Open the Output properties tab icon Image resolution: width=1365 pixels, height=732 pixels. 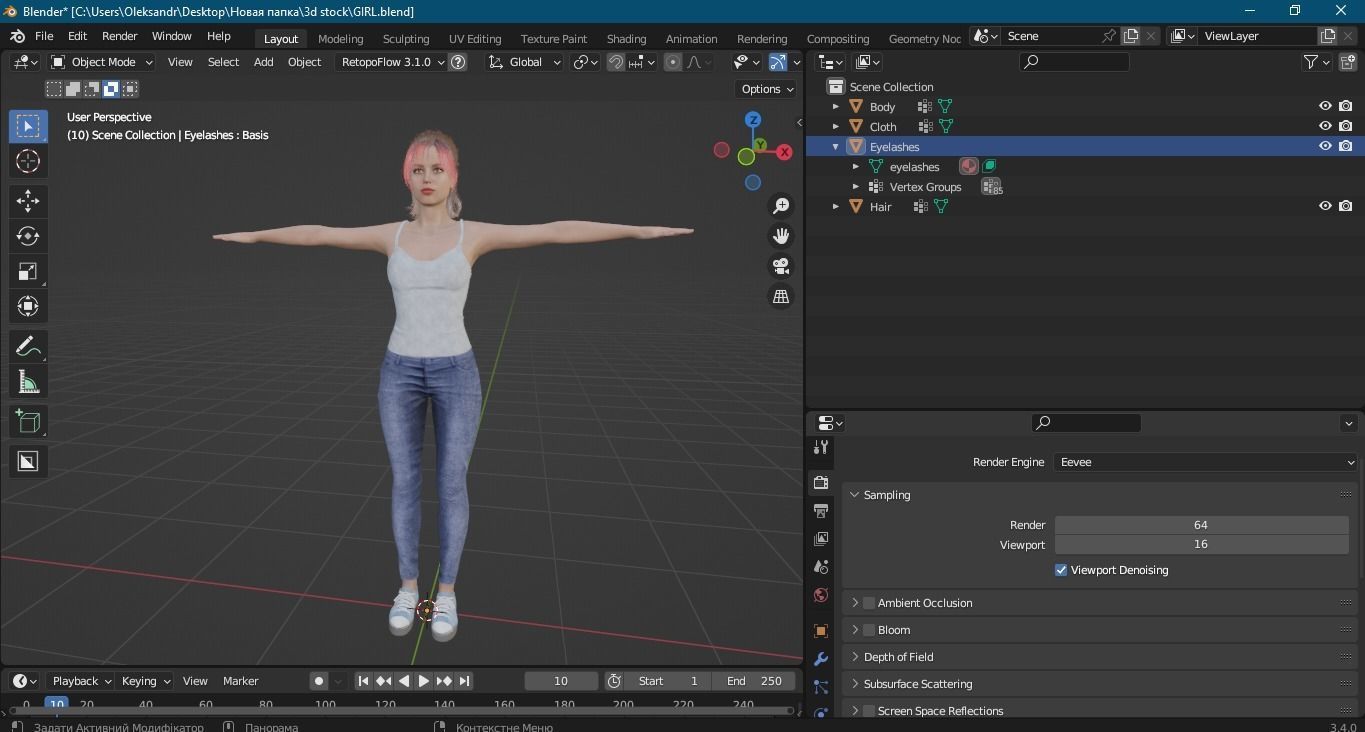coord(821,511)
